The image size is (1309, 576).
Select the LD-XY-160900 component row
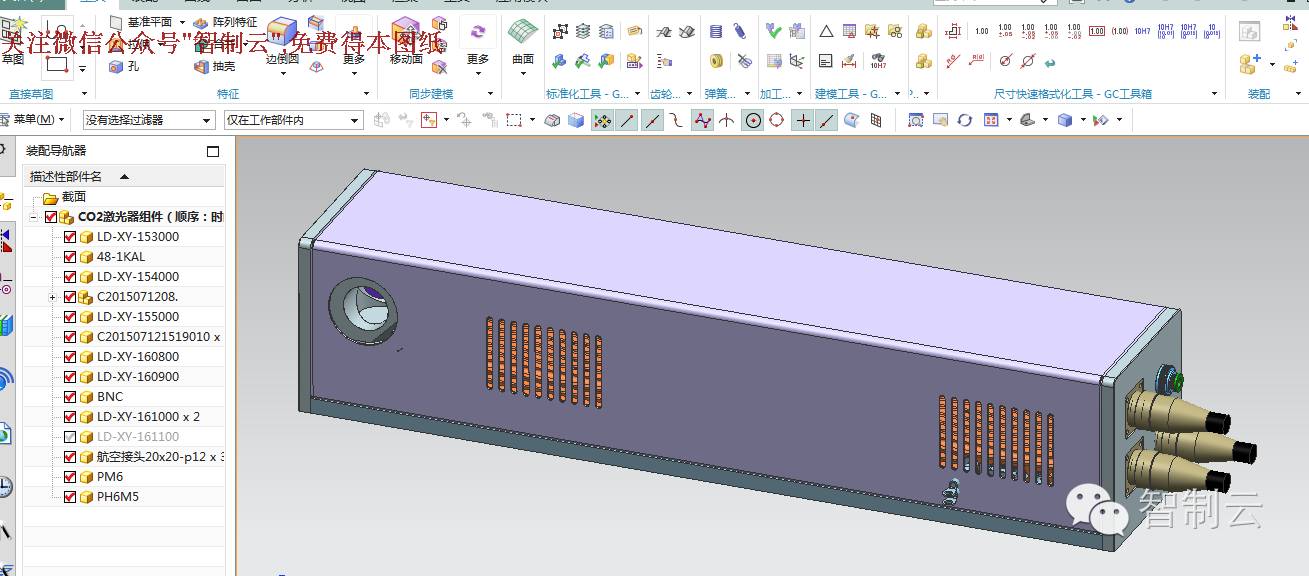click(x=124, y=377)
